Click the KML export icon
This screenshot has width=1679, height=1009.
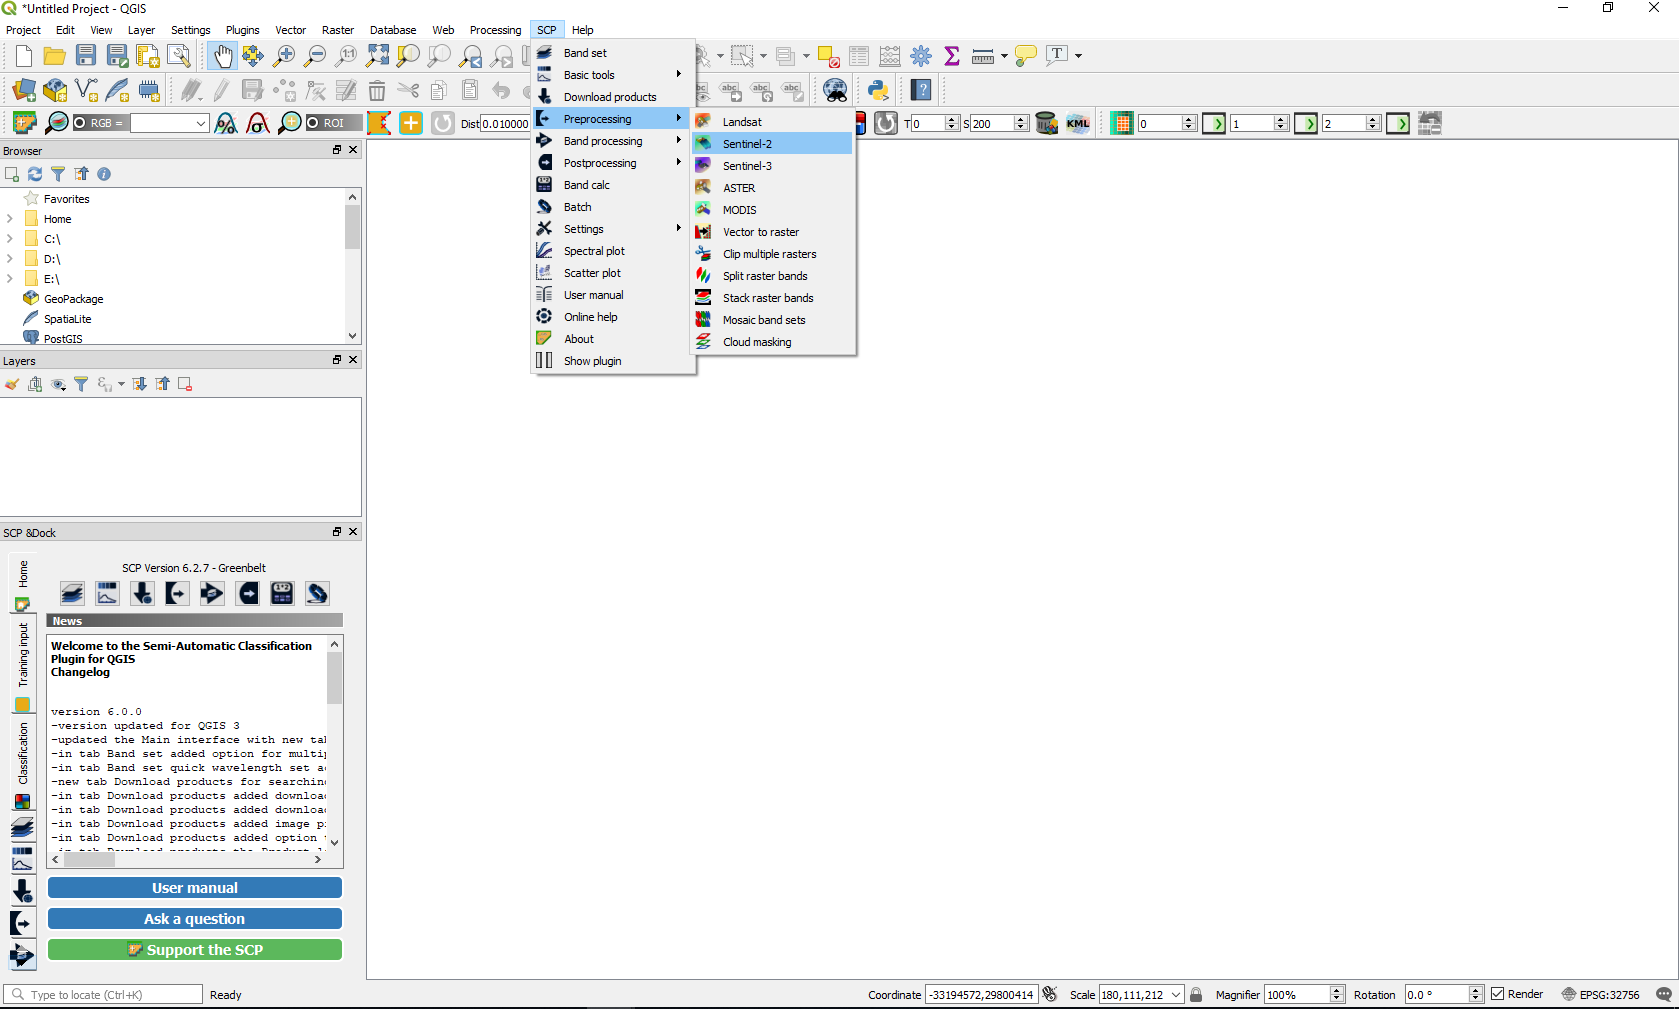coord(1077,123)
